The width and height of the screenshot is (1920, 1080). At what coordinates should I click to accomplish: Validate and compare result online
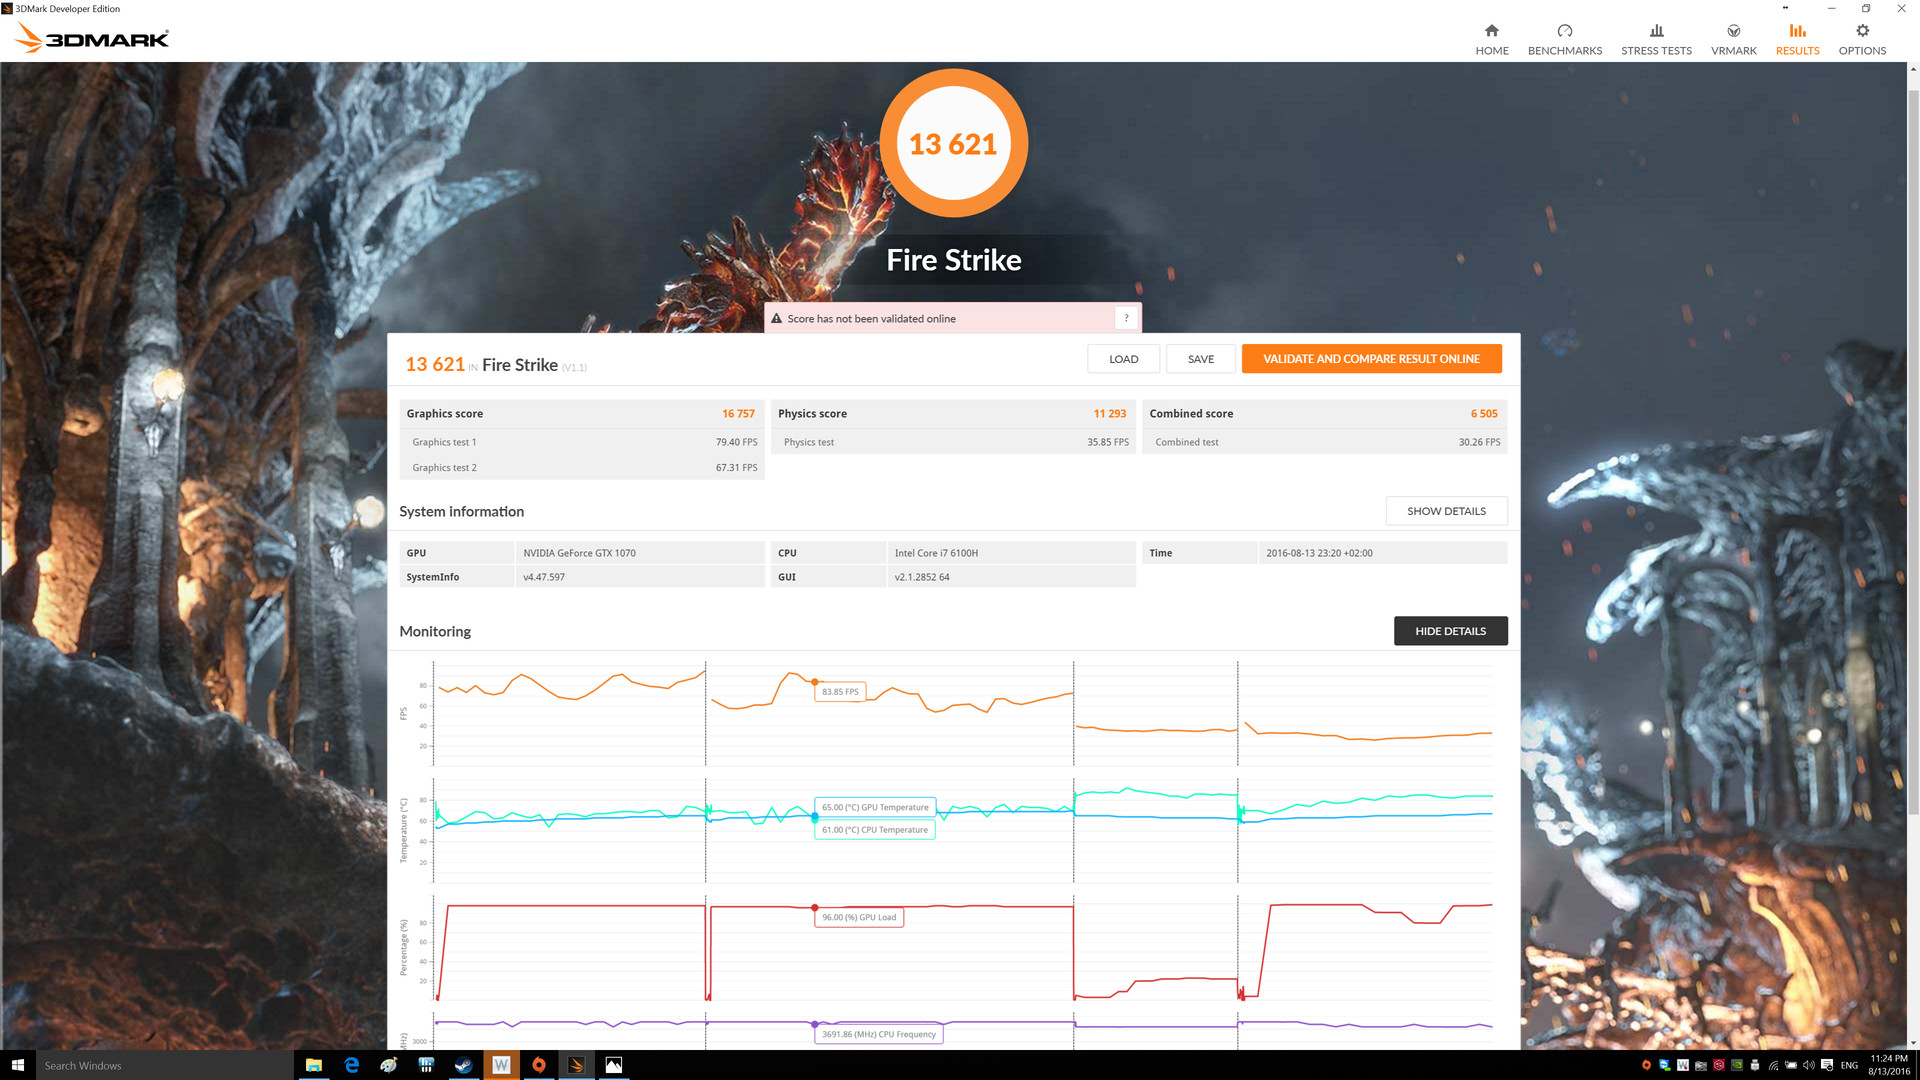1371,359
